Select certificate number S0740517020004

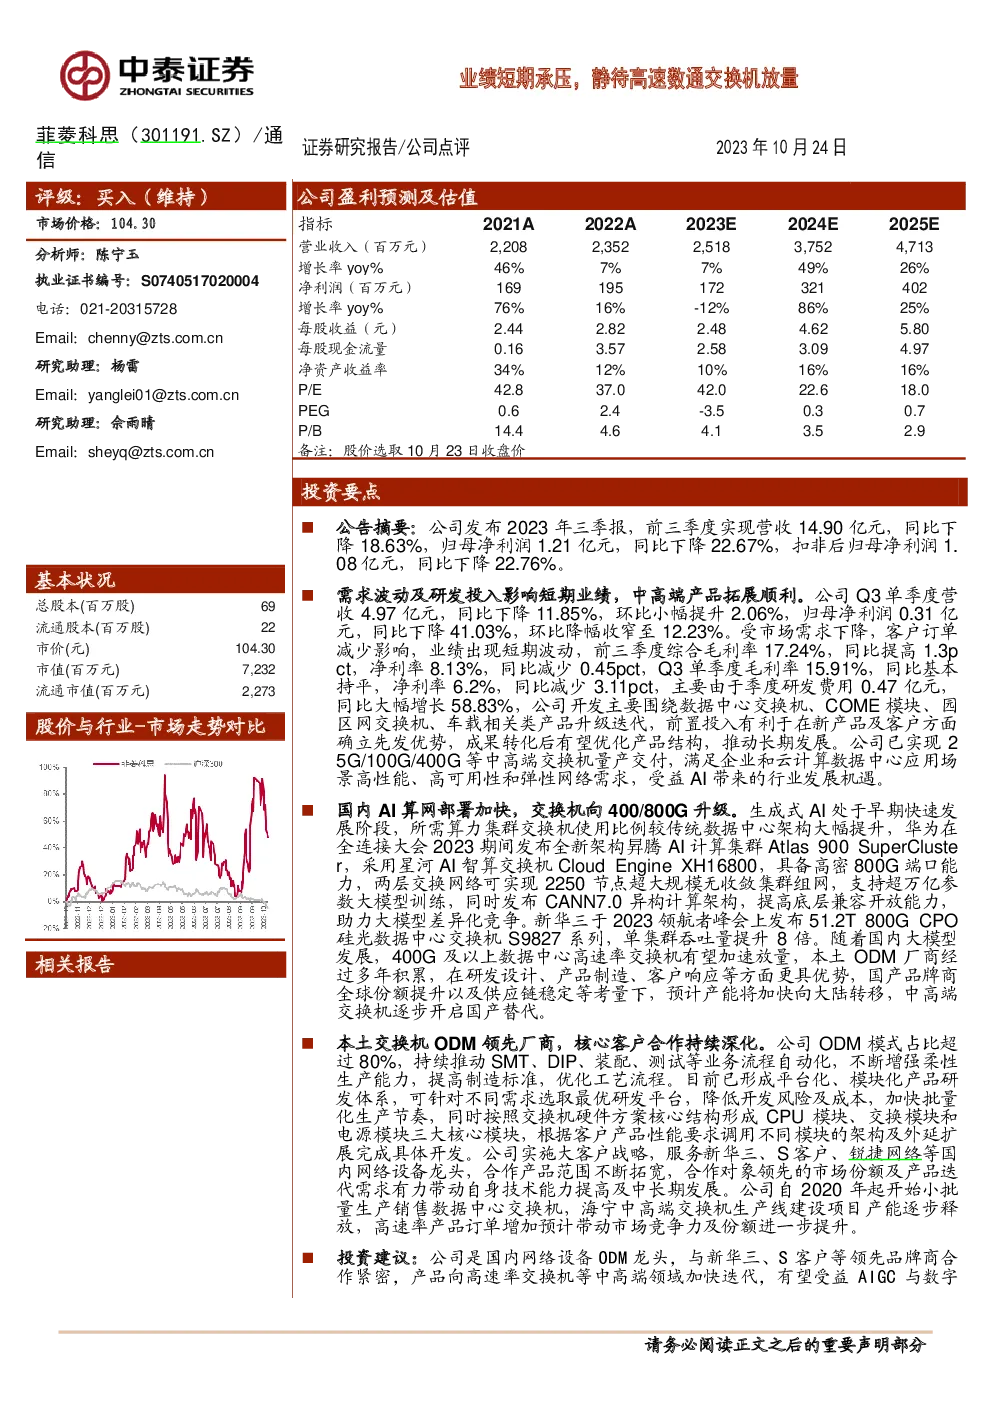(200, 281)
